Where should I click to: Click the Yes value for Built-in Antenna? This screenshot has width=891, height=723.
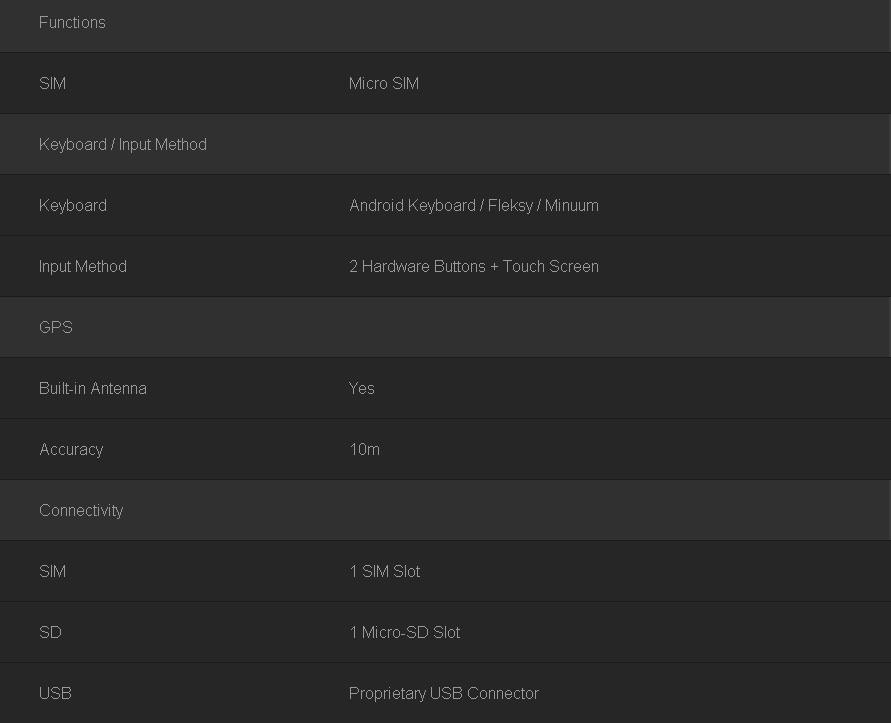(362, 388)
